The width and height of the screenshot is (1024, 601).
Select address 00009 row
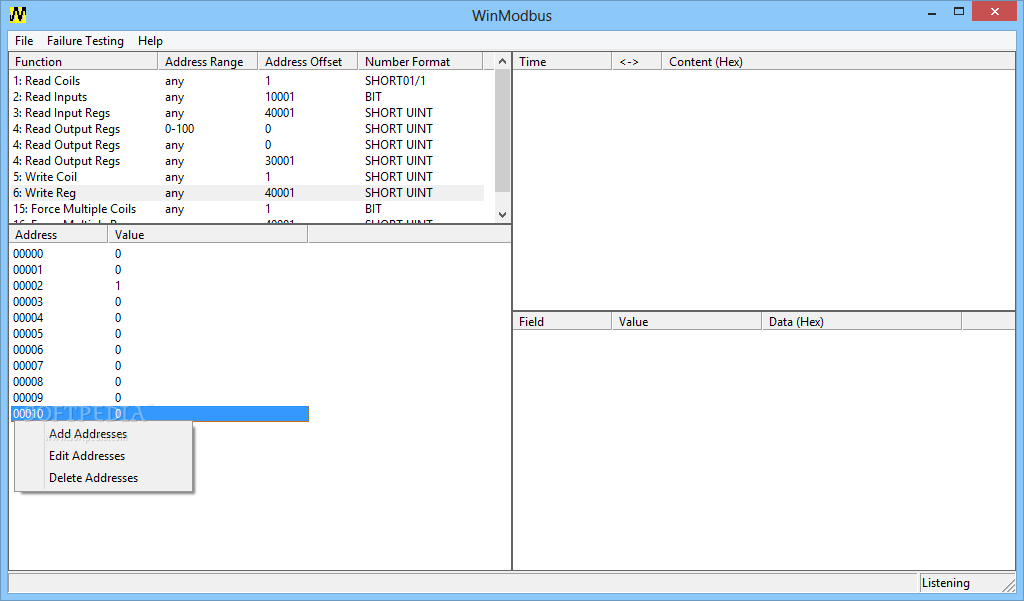[160, 398]
